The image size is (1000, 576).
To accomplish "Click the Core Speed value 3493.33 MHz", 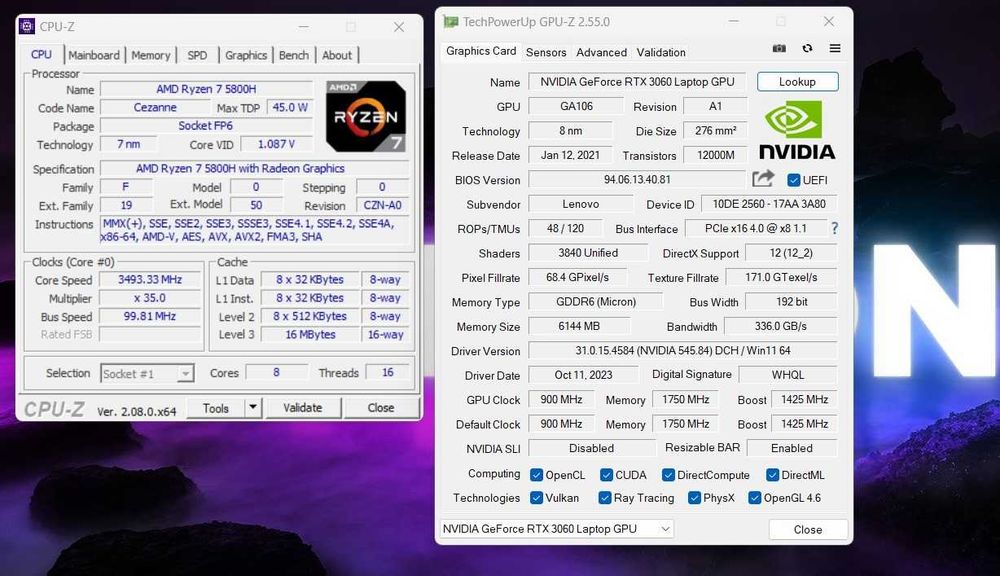I will [x=150, y=279].
